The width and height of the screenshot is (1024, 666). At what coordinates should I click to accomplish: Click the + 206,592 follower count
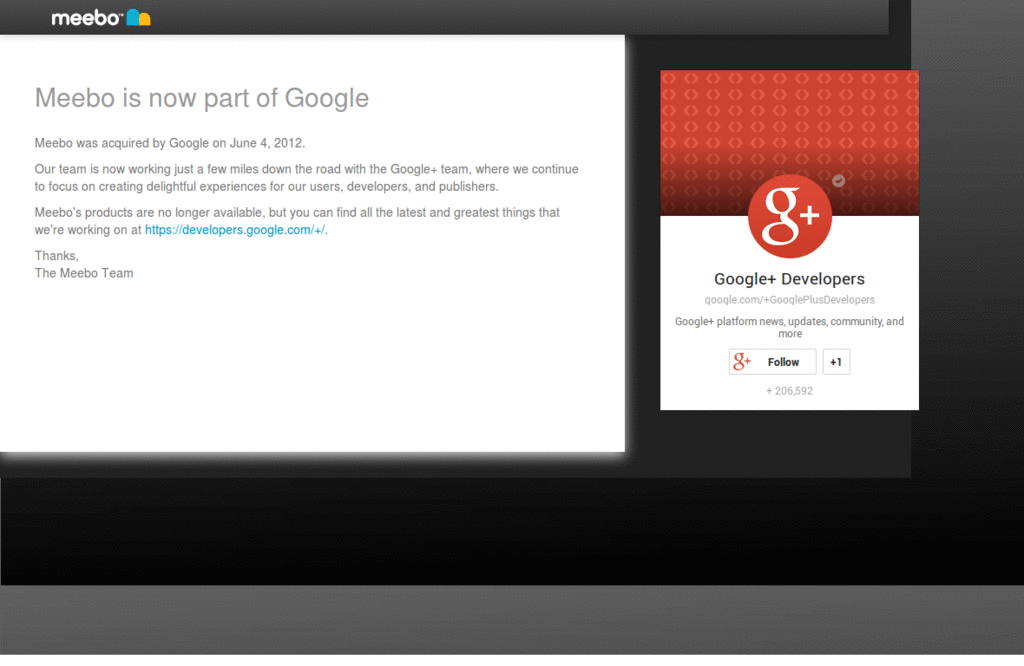coord(789,391)
